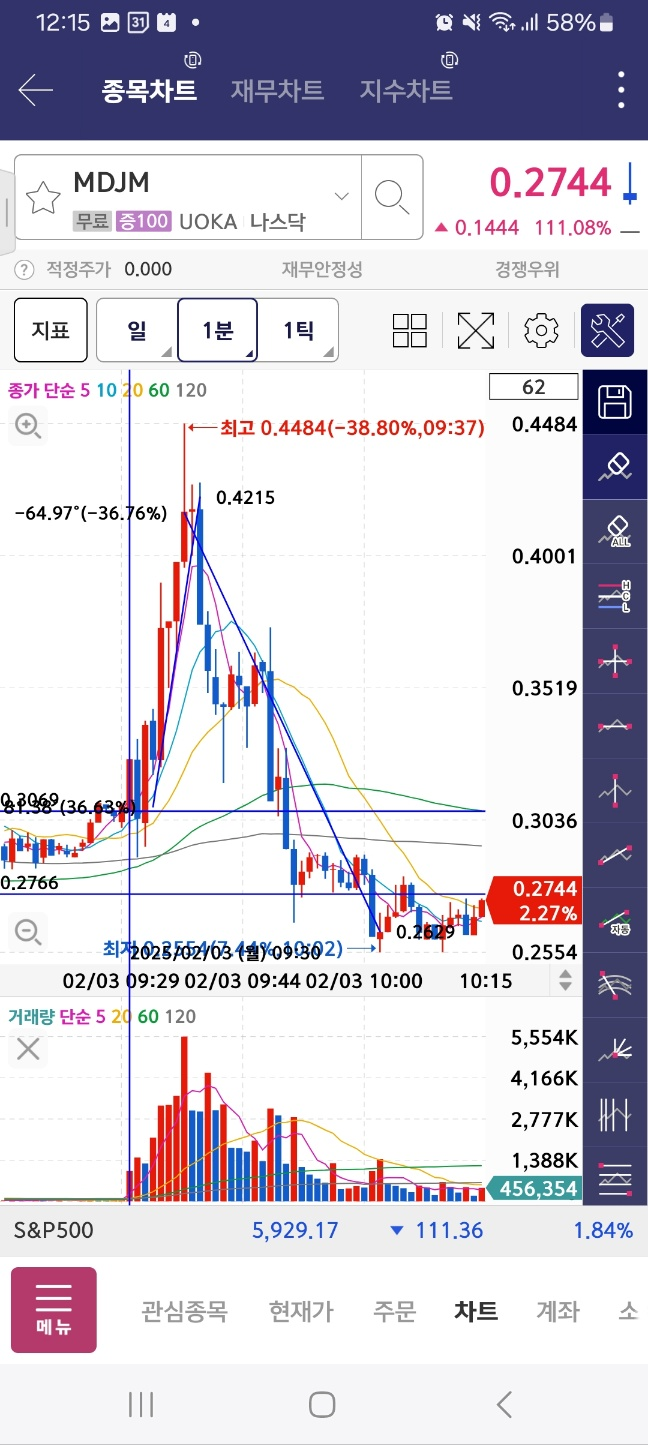Image resolution: width=648 pixels, height=1445 pixels.
Task: Toggle the drawing tools panel icon
Action: click(x=607, y=330)
